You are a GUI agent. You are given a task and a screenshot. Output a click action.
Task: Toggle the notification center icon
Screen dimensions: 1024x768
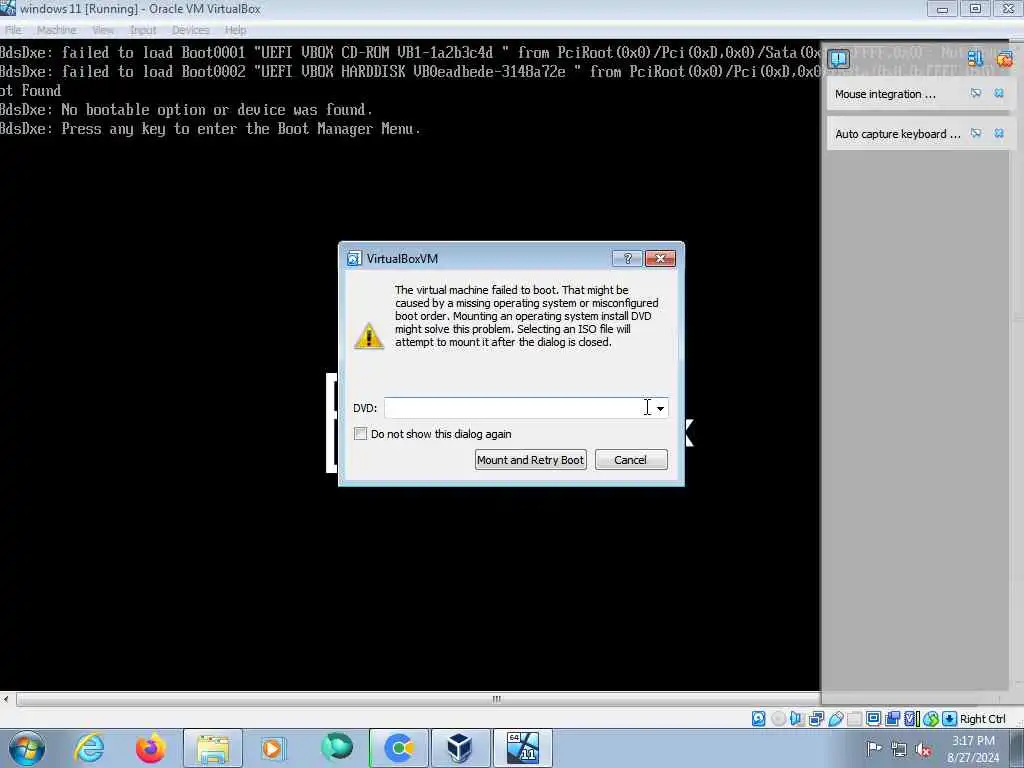(839, 59)
